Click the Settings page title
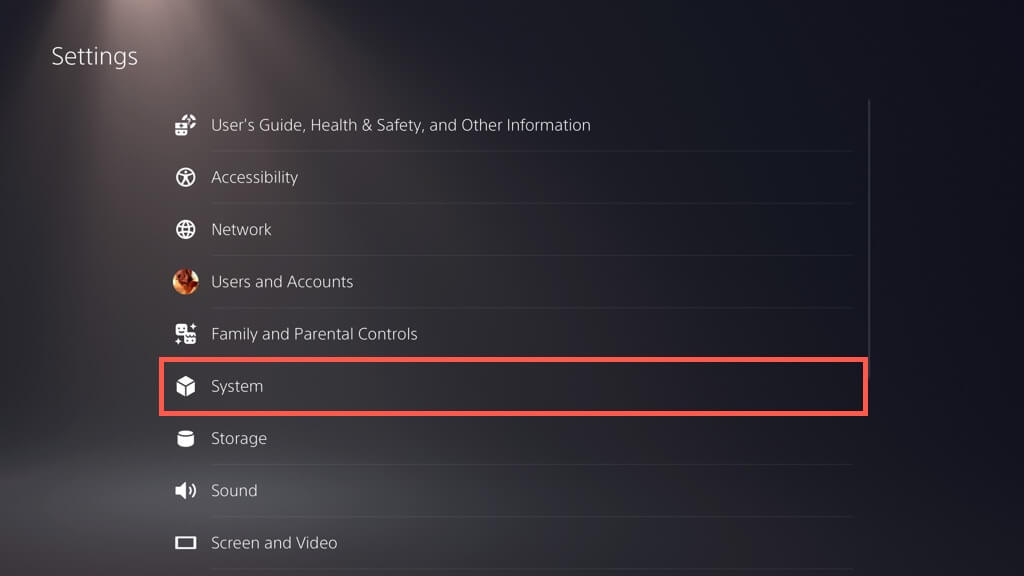Viewport: 1024px width, 576px height. click(95, 56)
